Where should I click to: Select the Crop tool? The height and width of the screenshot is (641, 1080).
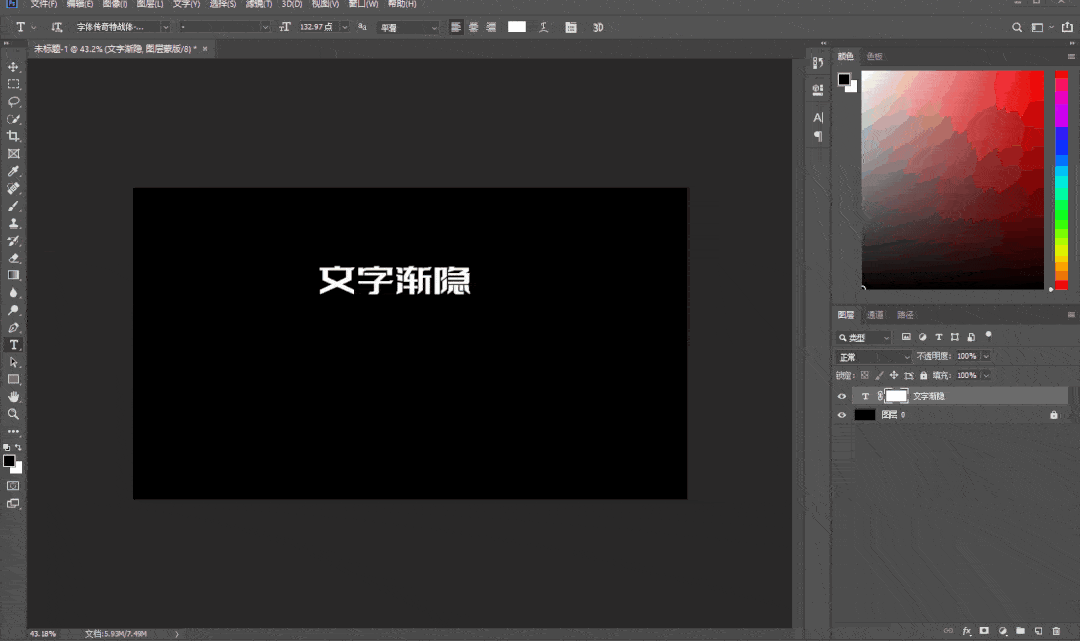coord(14,136)
